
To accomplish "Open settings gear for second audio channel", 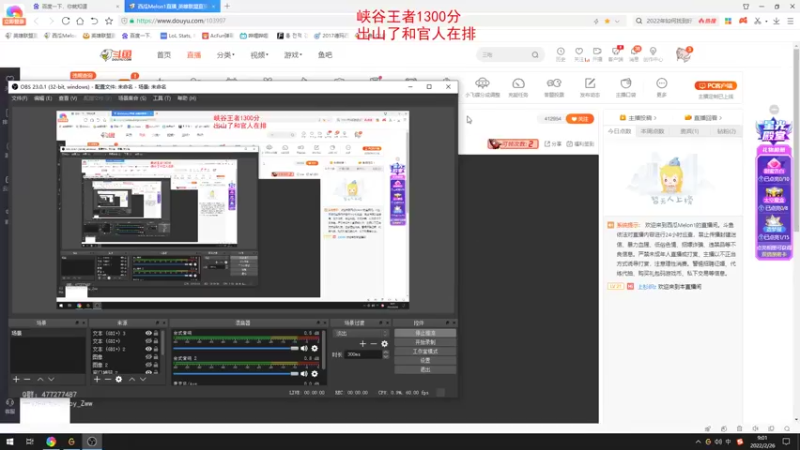I will pos(315,374).
